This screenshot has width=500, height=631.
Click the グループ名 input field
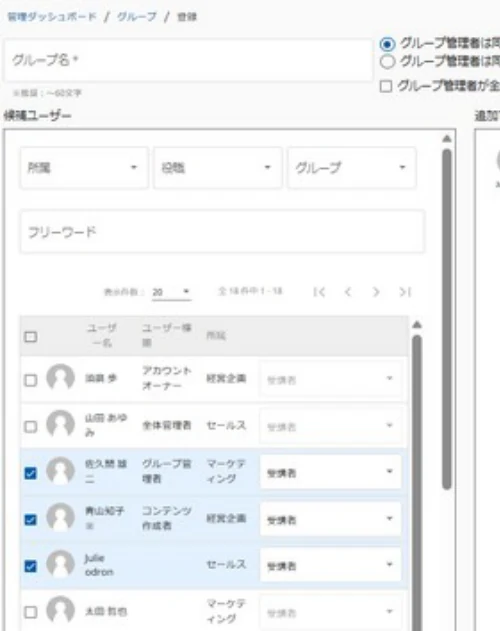click(x=188, y=60)
